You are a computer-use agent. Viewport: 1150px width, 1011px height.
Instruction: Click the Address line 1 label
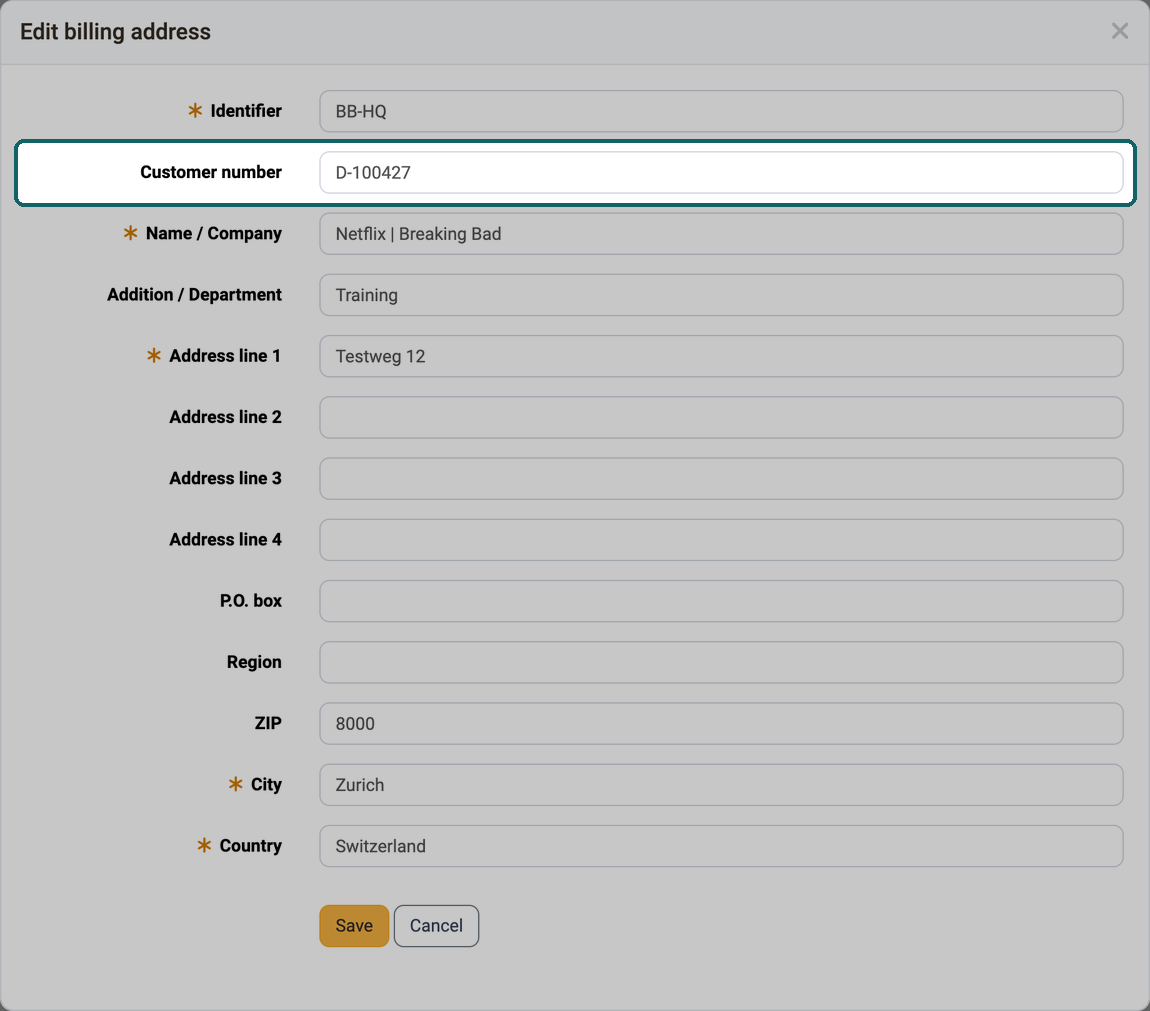coord(225,356)
